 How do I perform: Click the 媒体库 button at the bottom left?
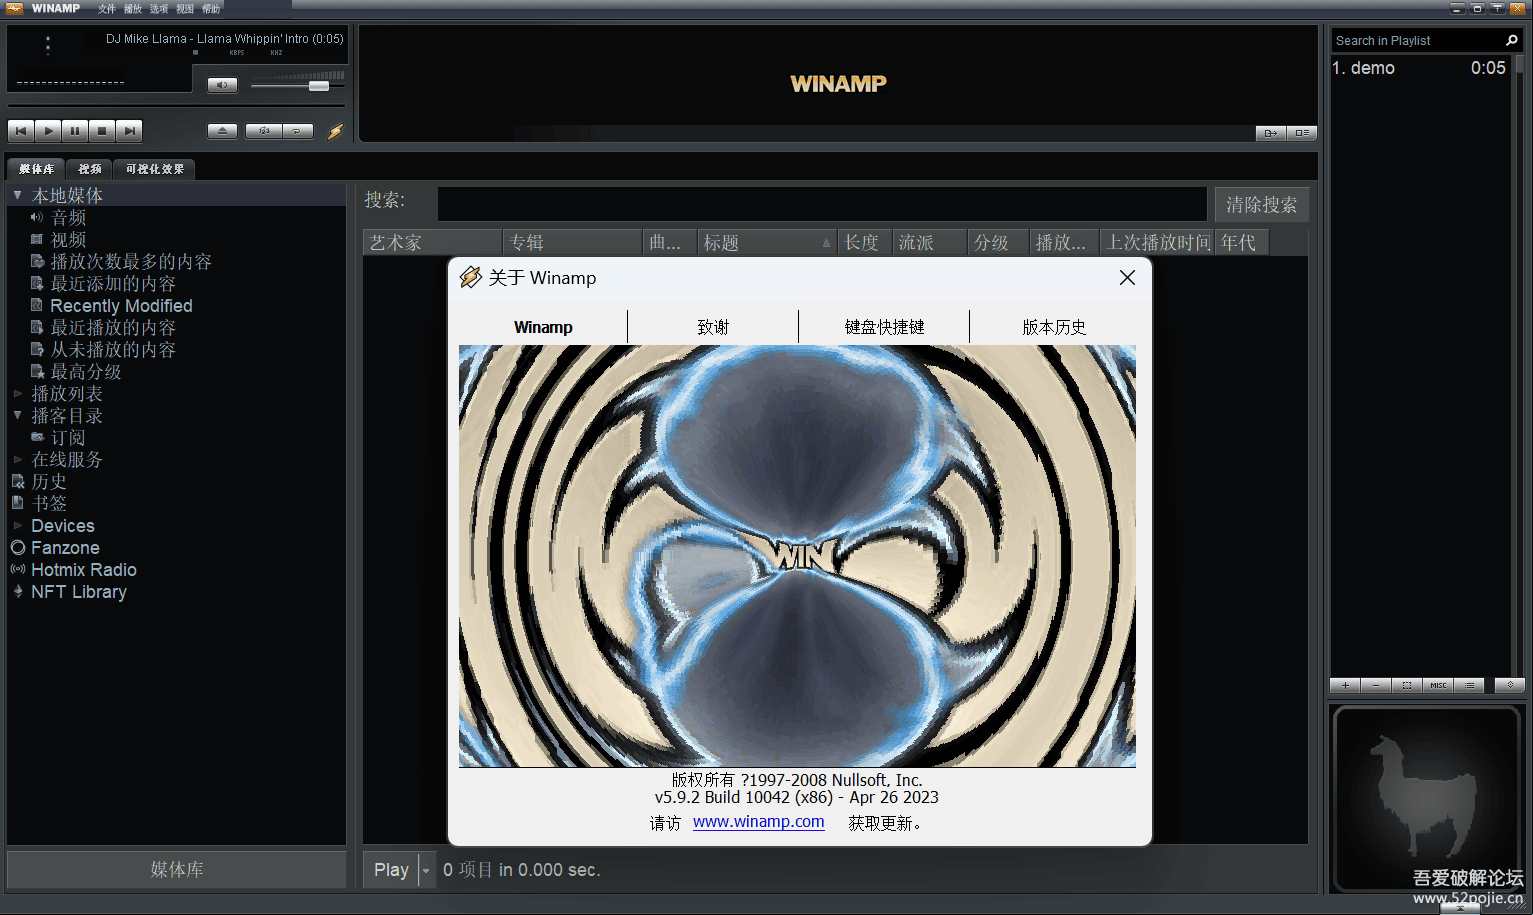pos(176,869)
